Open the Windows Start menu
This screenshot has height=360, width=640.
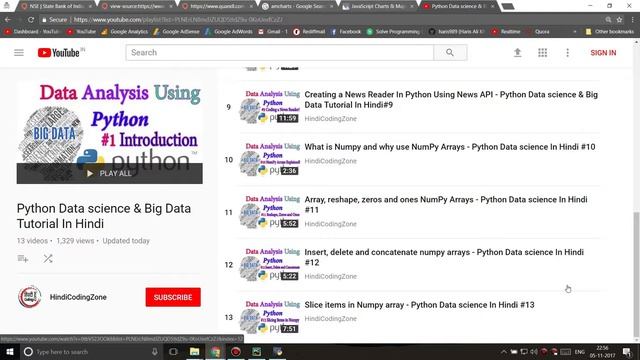pos(10,351)
